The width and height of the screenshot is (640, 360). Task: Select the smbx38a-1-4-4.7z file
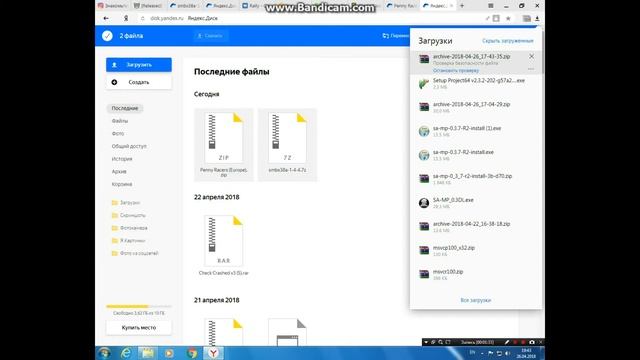[x=287, y=145]
